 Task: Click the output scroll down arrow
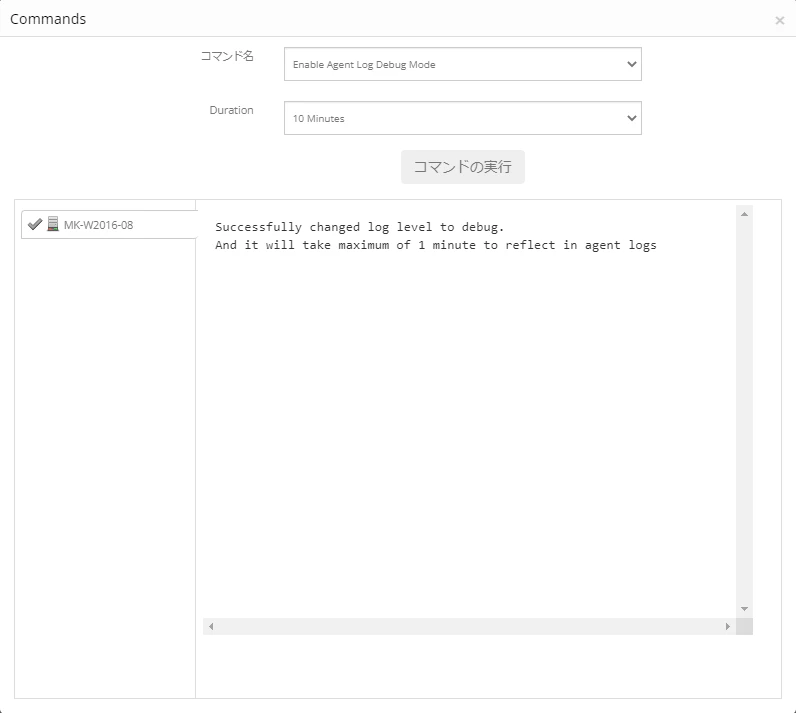click(744, 608)
